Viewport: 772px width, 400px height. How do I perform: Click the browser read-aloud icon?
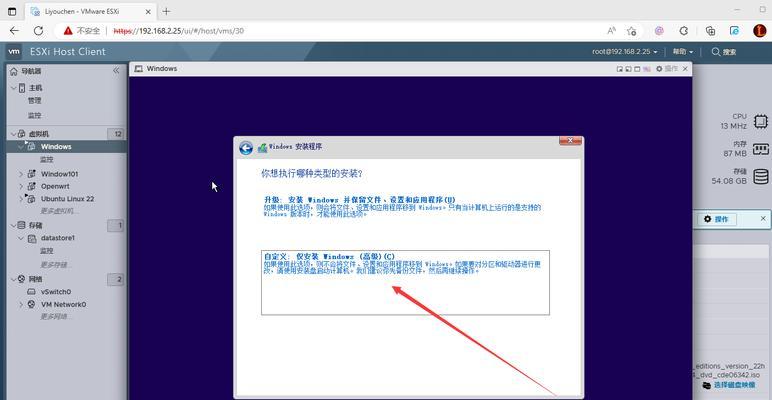pos(611,31)
